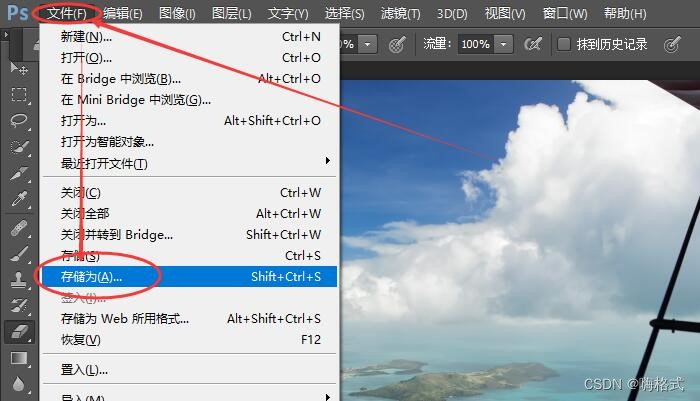700x401 pixels.
Task: Open the 图像(I) menu
Action: [x=177, y=13]
